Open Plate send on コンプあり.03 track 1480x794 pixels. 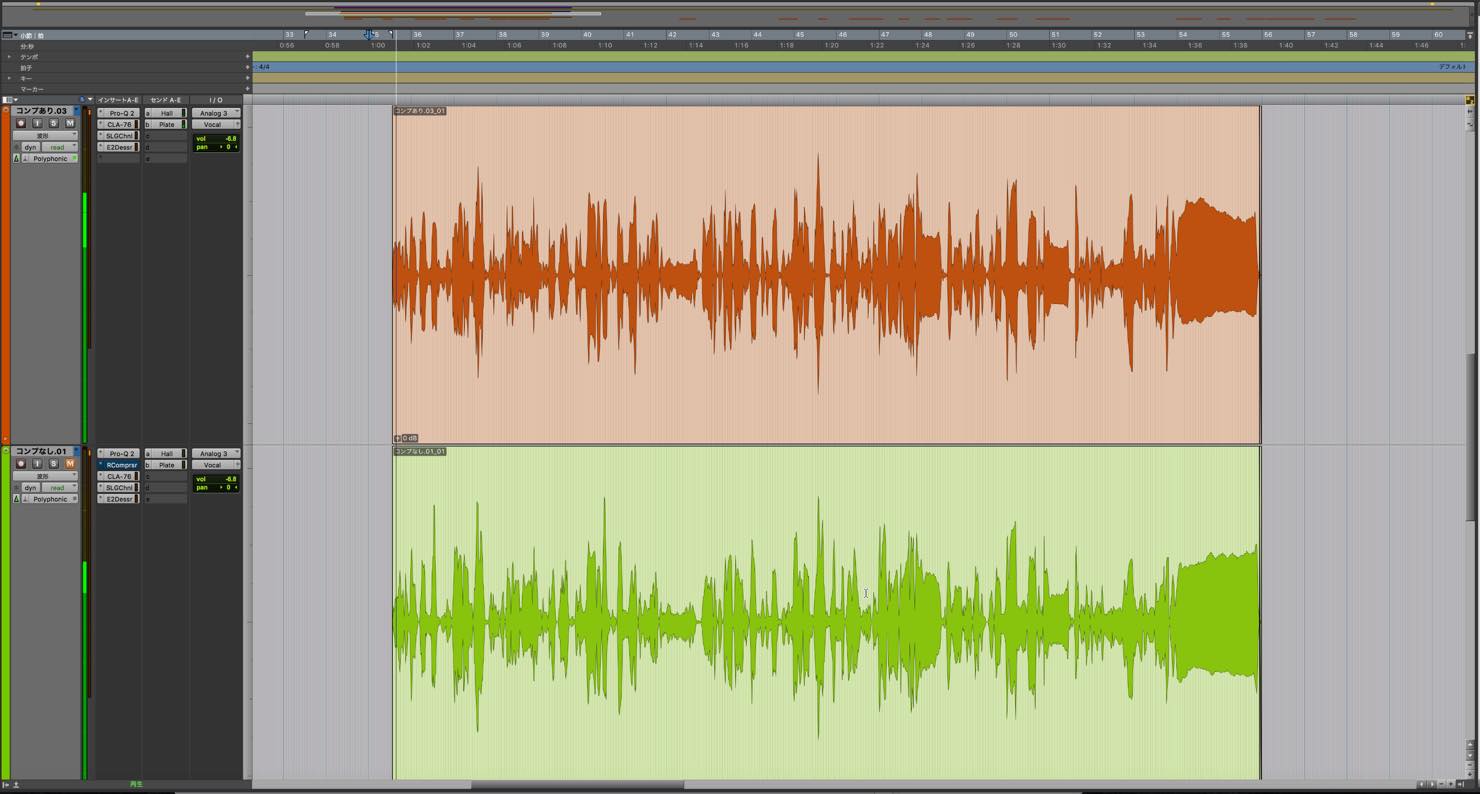point(167,124)
